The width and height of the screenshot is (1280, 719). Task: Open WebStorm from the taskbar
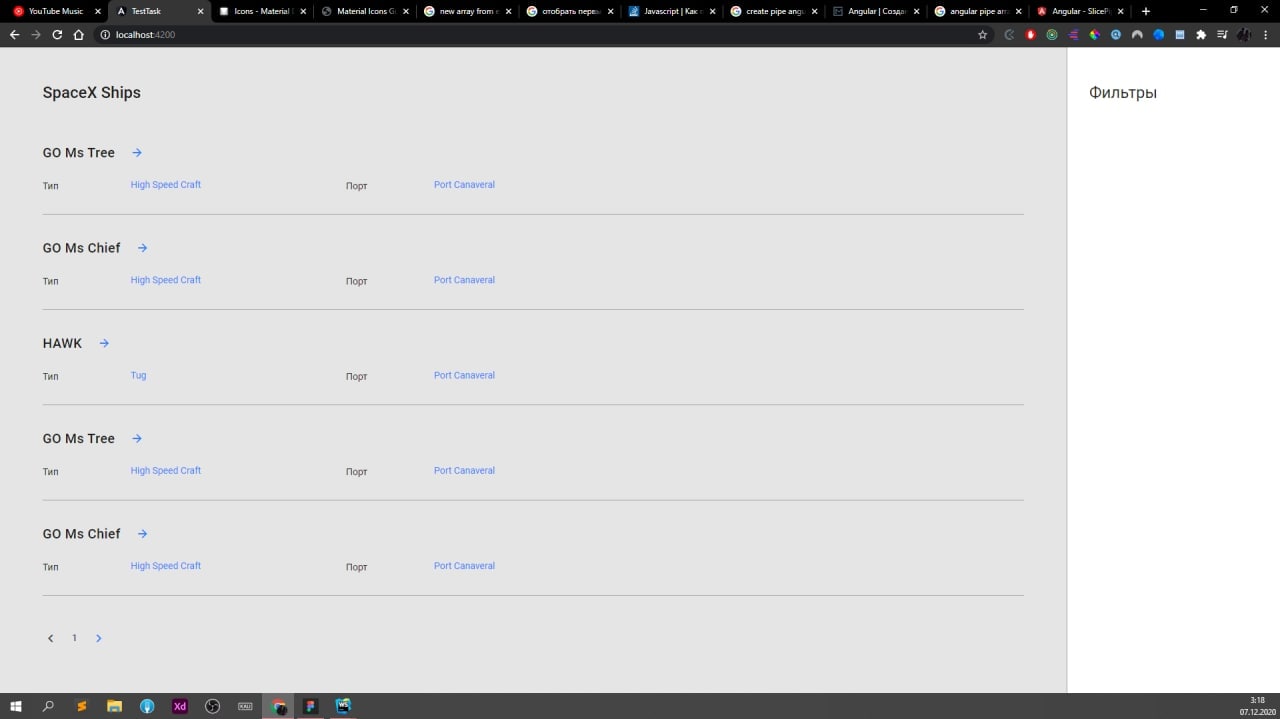click(x=344, y=706)
